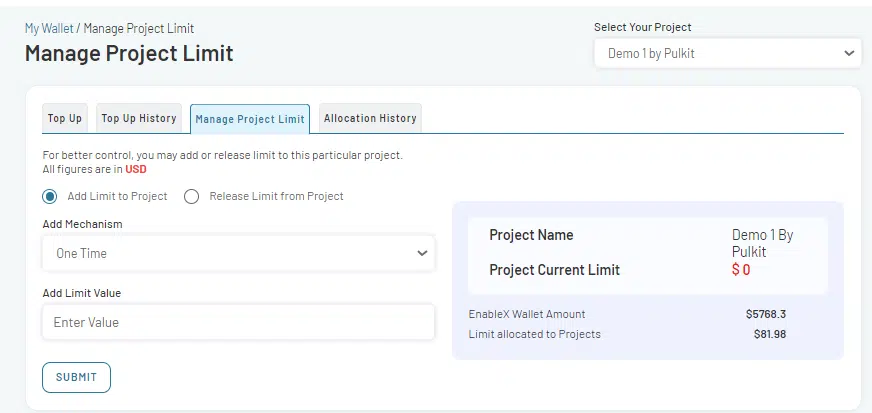Select the Manage Project Limit tab
This screenshot has width=872, height=413.
(250, 119)
